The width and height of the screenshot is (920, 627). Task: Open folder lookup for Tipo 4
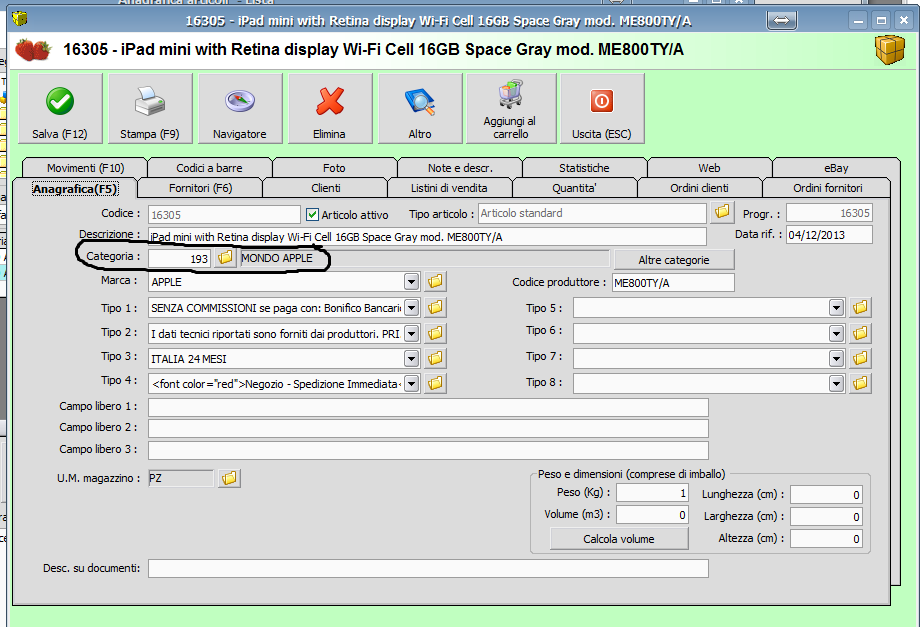[435, 383]
